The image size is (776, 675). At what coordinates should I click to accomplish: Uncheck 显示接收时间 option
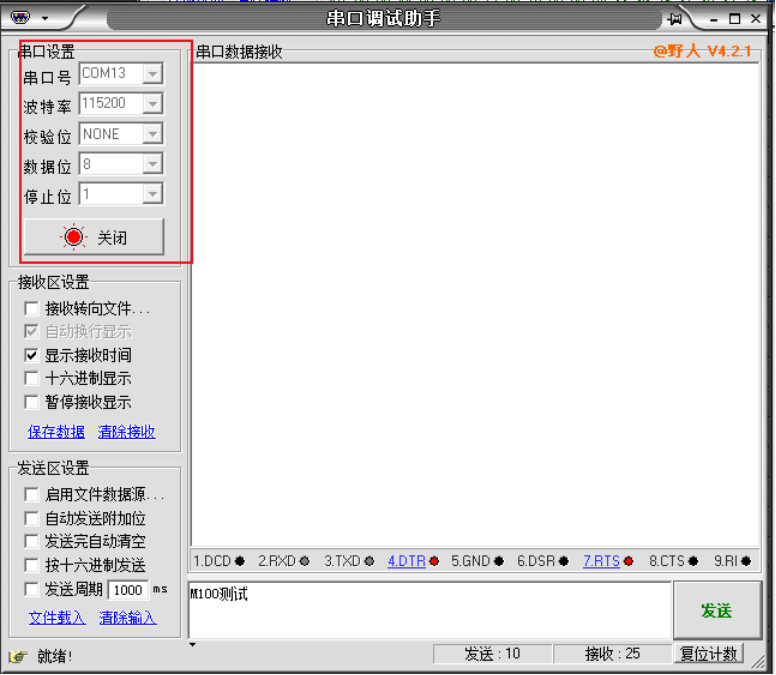(32, 355)
